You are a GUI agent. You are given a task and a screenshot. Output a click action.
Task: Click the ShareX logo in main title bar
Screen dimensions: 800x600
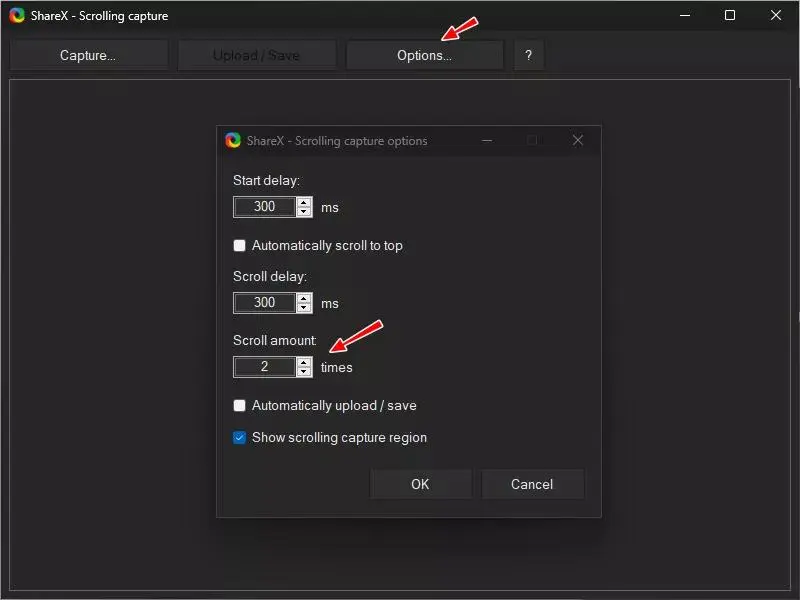tap(17, 15)
